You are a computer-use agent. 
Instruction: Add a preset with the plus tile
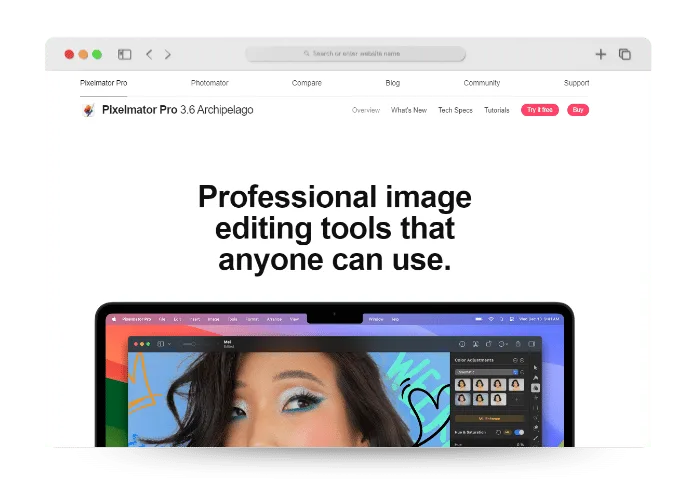pyautogui.click(x=517, y=400)
